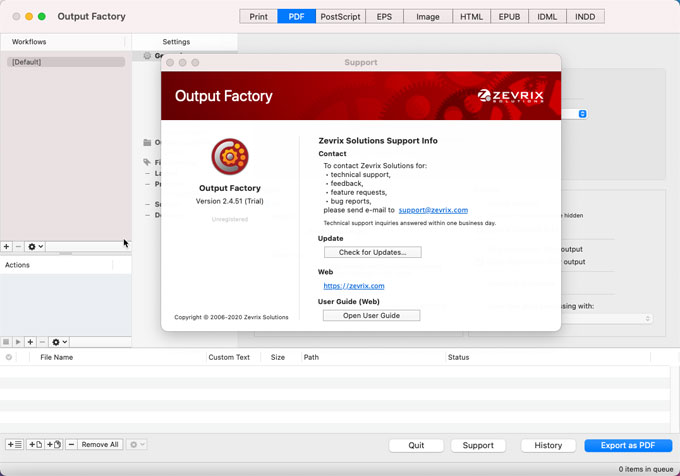The image size is (680, 476).
Task: Click the status circle icon in queue header
Action: pos(9,357)
